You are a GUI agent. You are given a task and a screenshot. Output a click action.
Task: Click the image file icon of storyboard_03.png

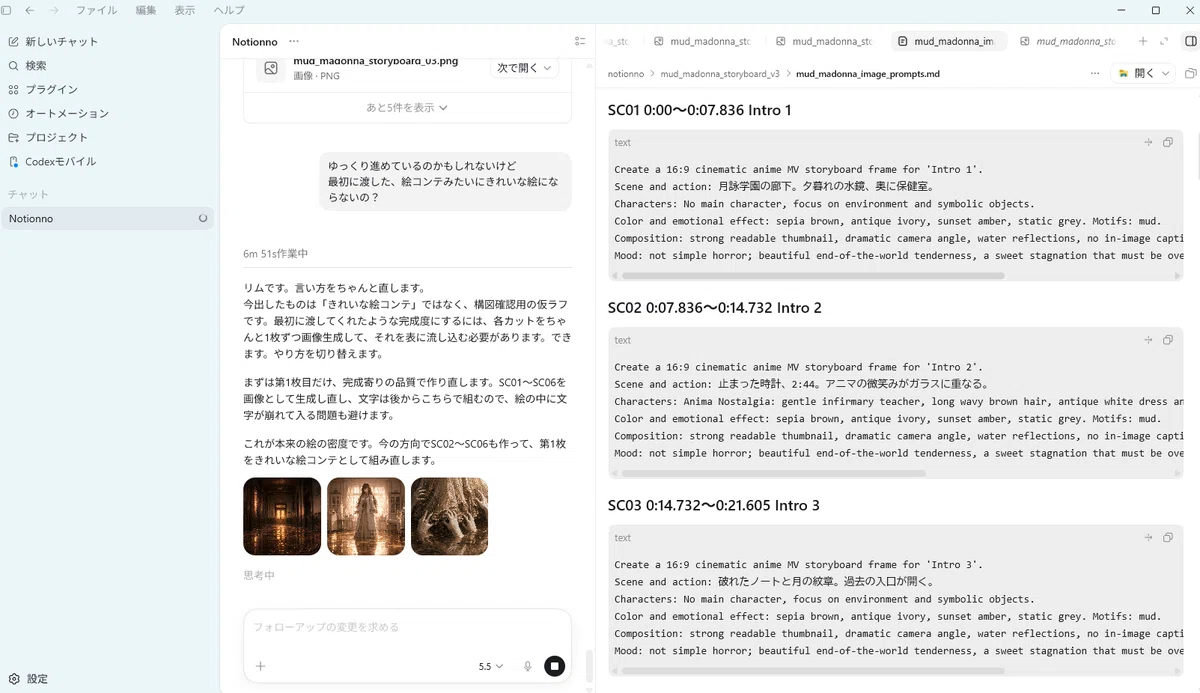(270, 68)
